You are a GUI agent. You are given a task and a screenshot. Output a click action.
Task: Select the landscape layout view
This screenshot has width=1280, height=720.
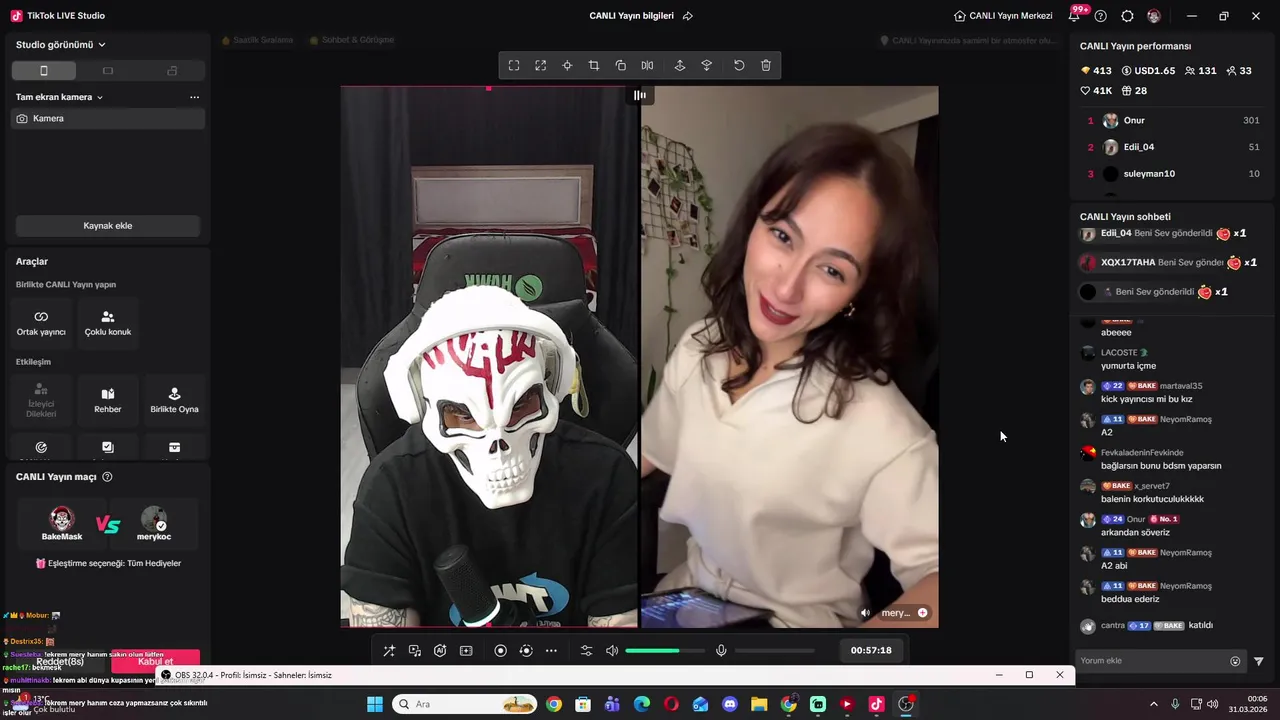click(x=108, y=71)
